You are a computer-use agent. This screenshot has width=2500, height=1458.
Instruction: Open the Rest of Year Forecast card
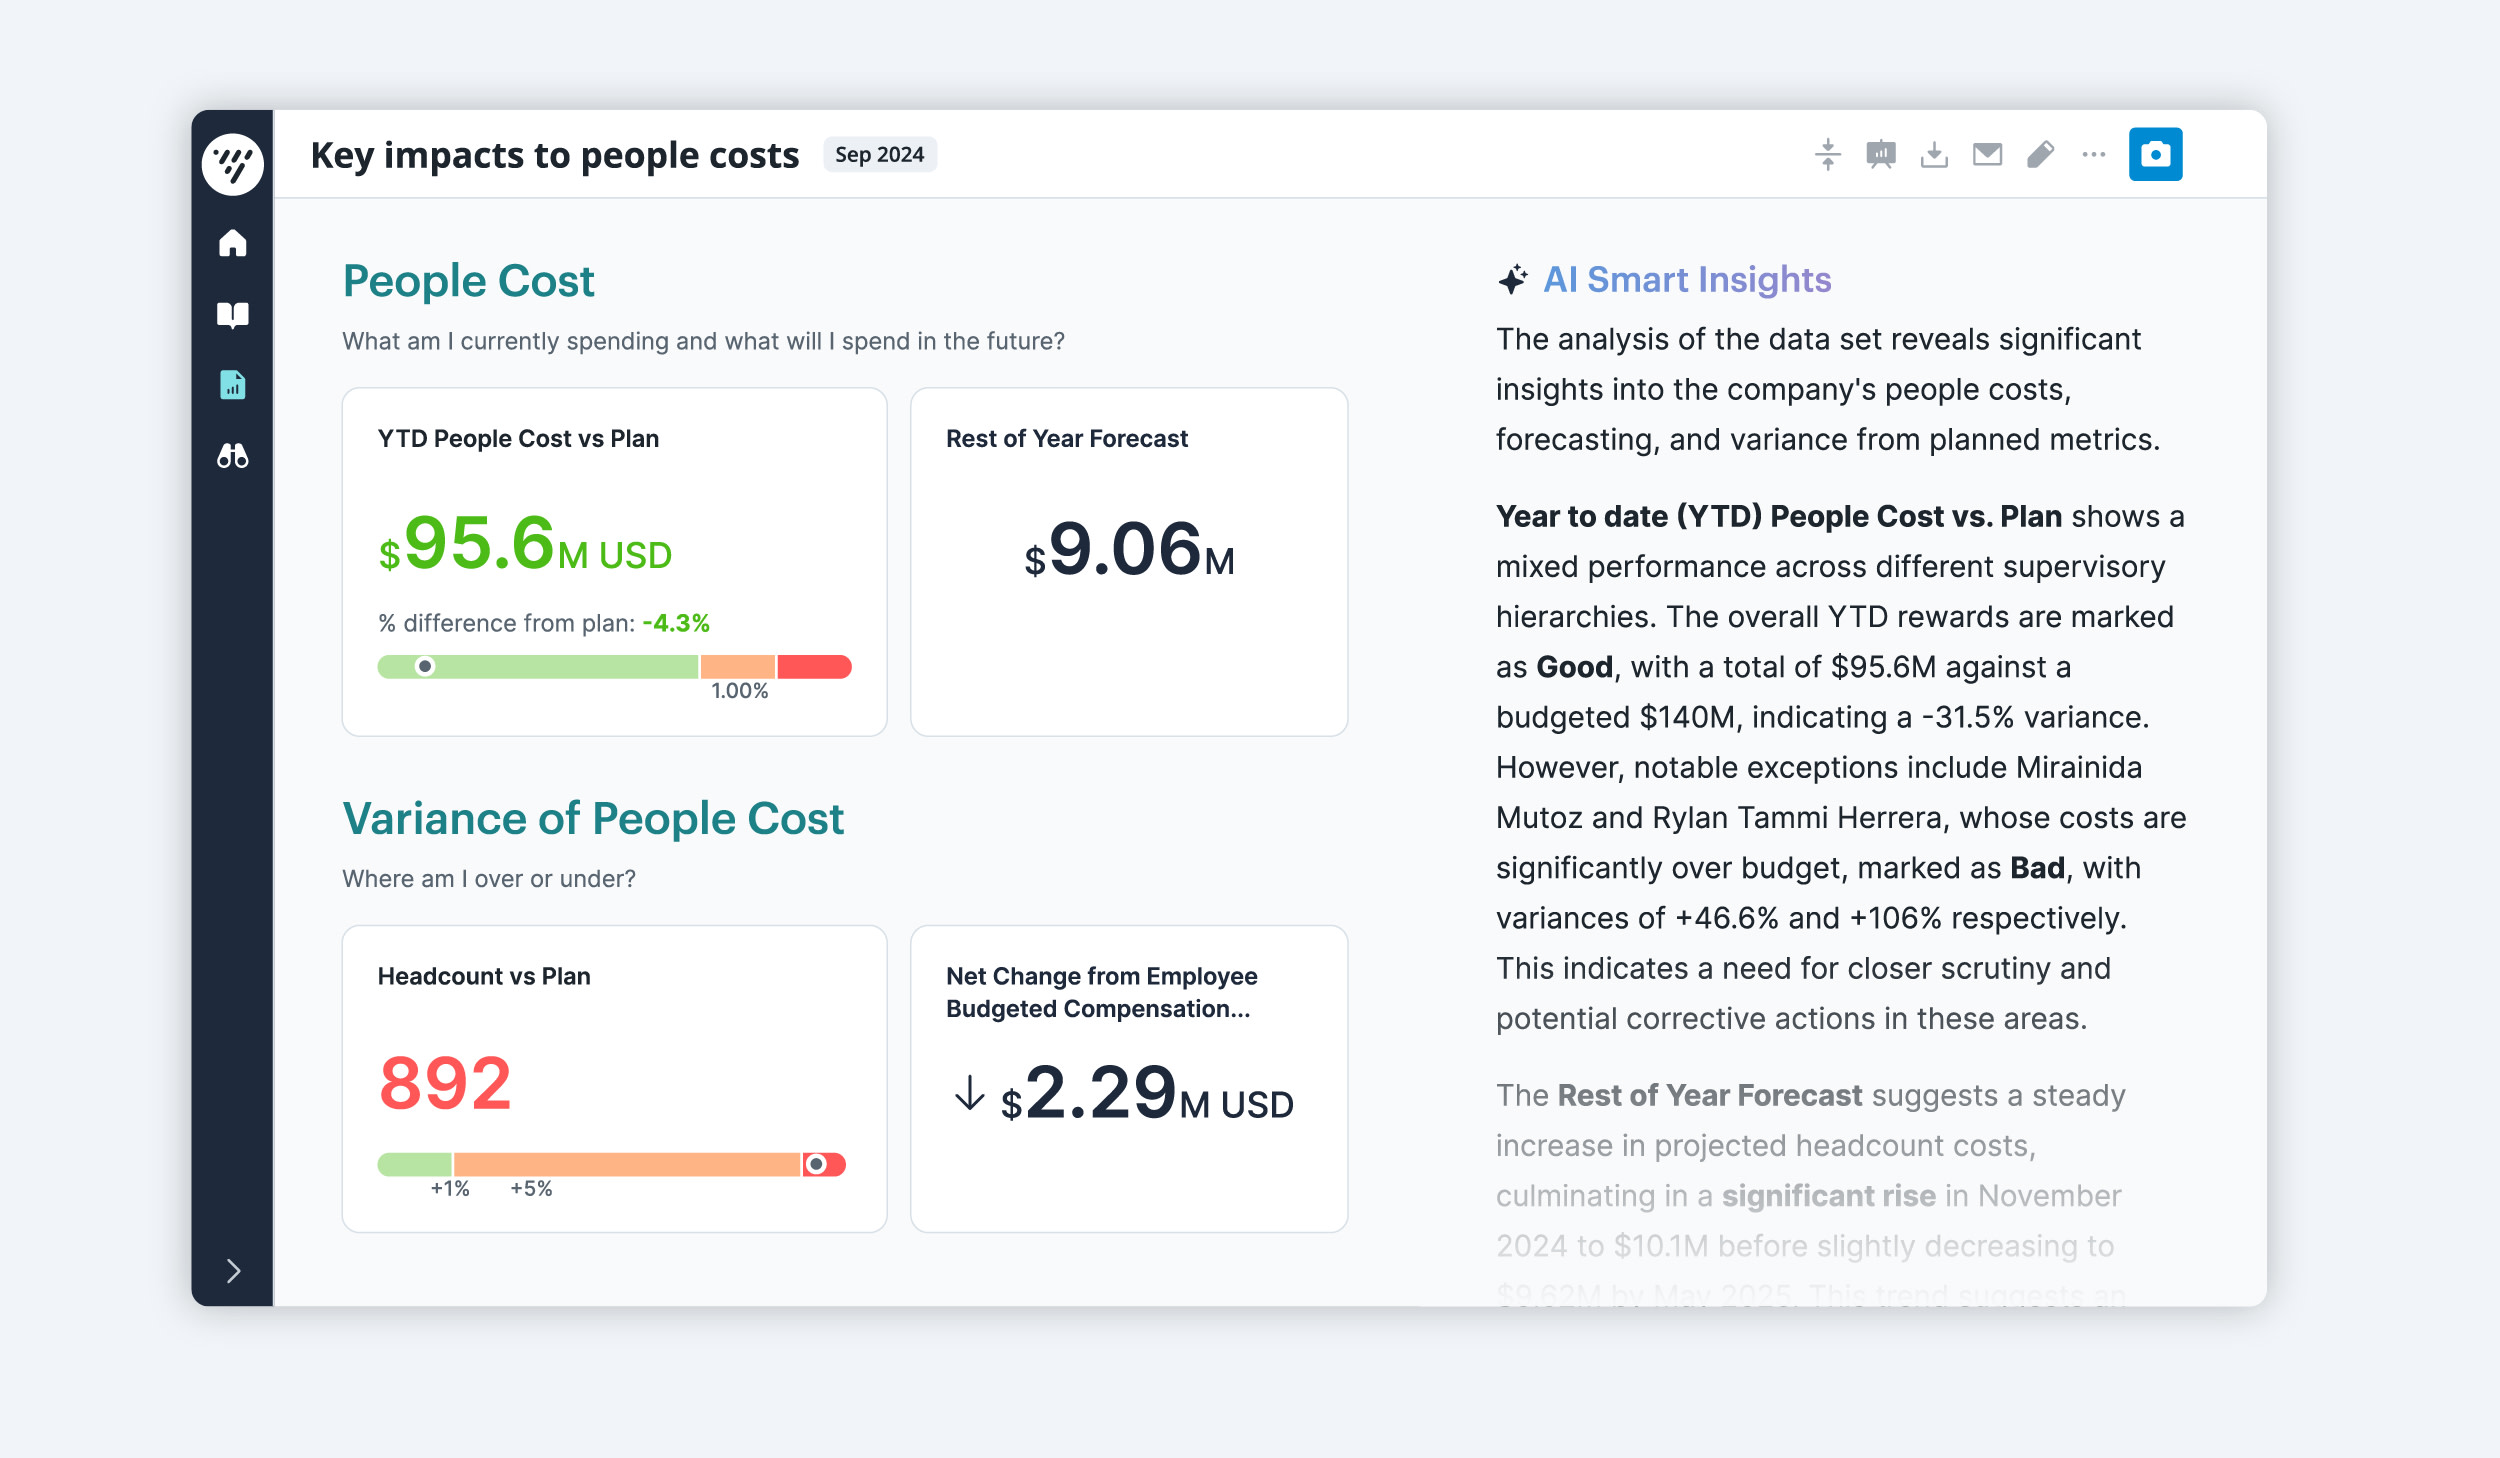coord(1129,562)
